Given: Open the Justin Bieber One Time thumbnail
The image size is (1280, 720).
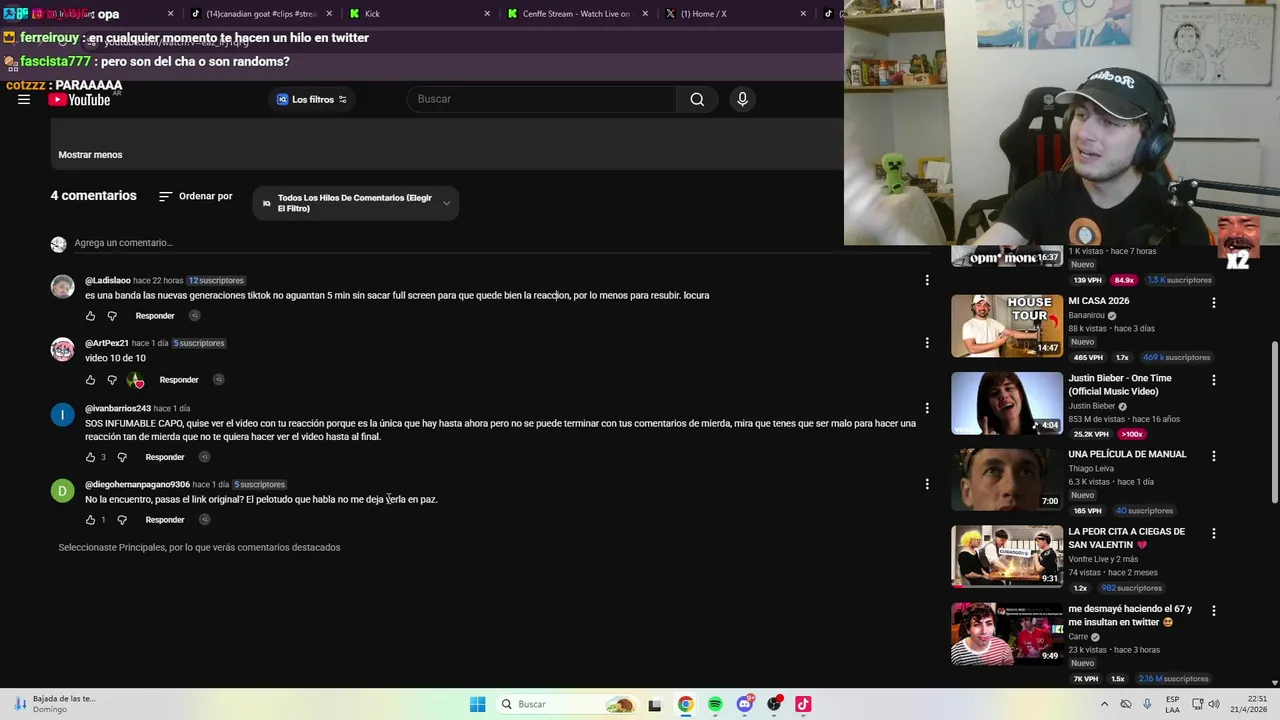Looking at the screenshot, I should pos(1007,403).
